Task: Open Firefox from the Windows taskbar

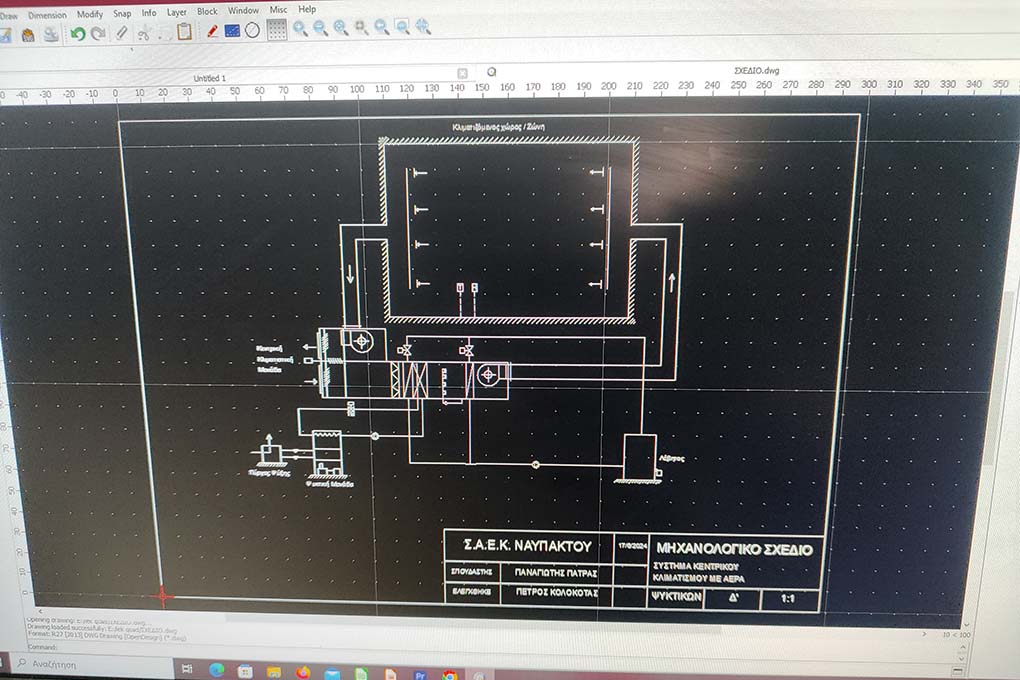Action: tap(303, 671)
